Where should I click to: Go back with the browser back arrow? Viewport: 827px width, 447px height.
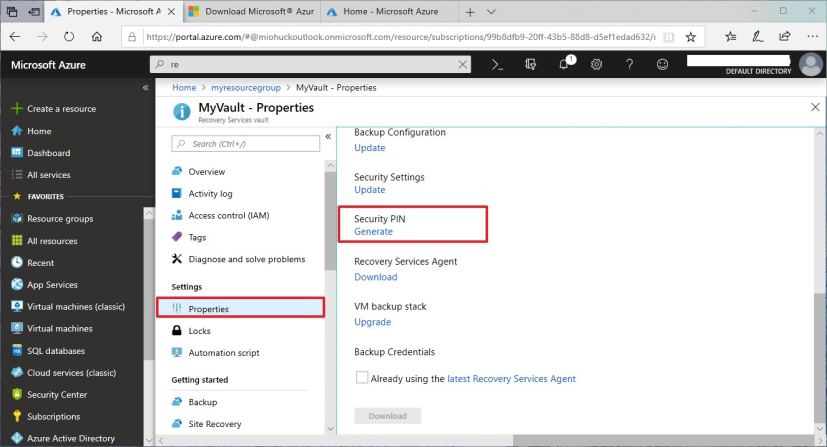click(15, 36)
